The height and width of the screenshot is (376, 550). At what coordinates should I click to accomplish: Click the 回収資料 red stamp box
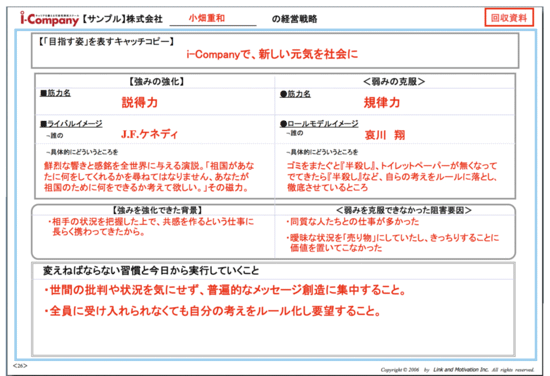[509, 18]
